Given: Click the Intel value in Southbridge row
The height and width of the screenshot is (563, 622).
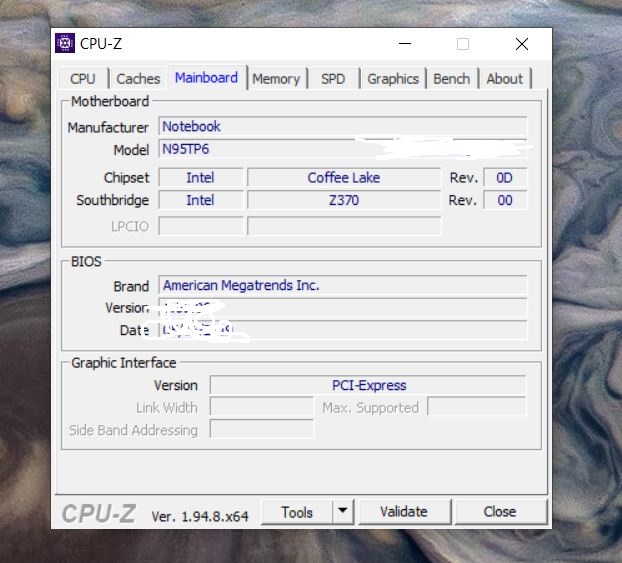Looking at the screenshot, I should point(201,200).
